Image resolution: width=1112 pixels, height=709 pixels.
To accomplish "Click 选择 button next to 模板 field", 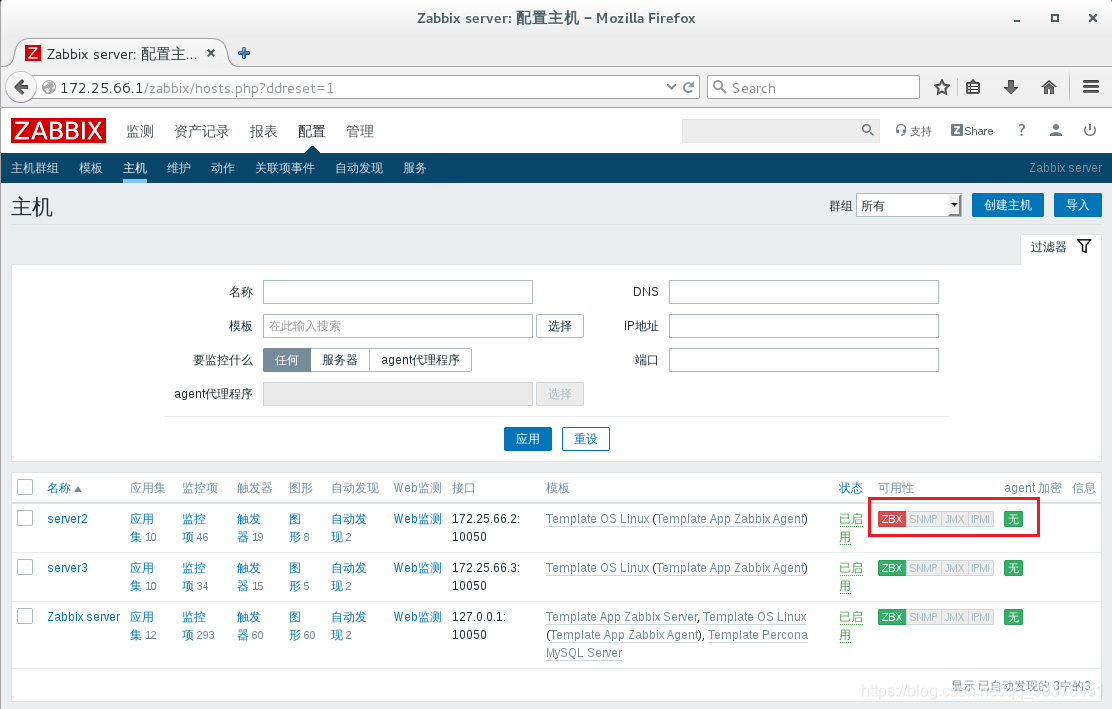I will pos(560,326).
